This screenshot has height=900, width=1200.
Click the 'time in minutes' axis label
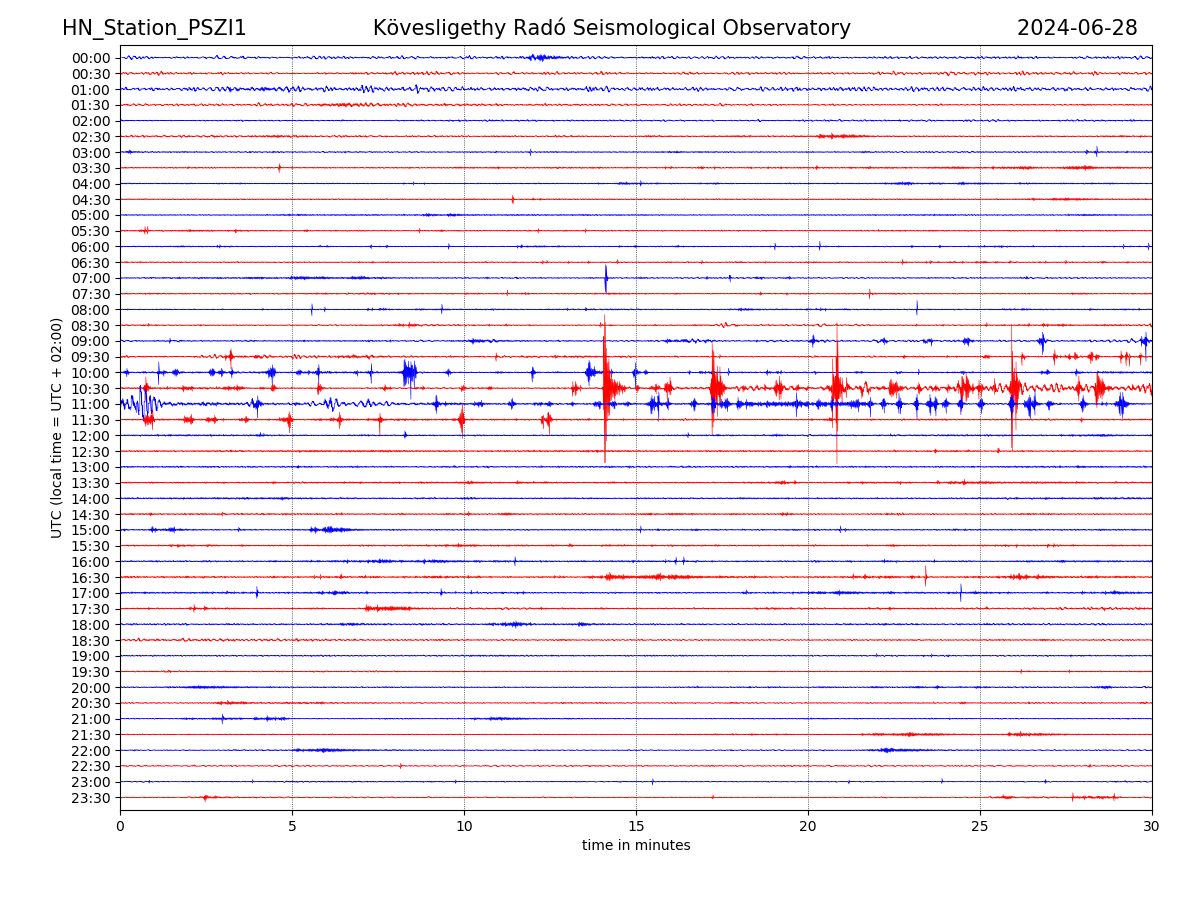pos(636,845)
